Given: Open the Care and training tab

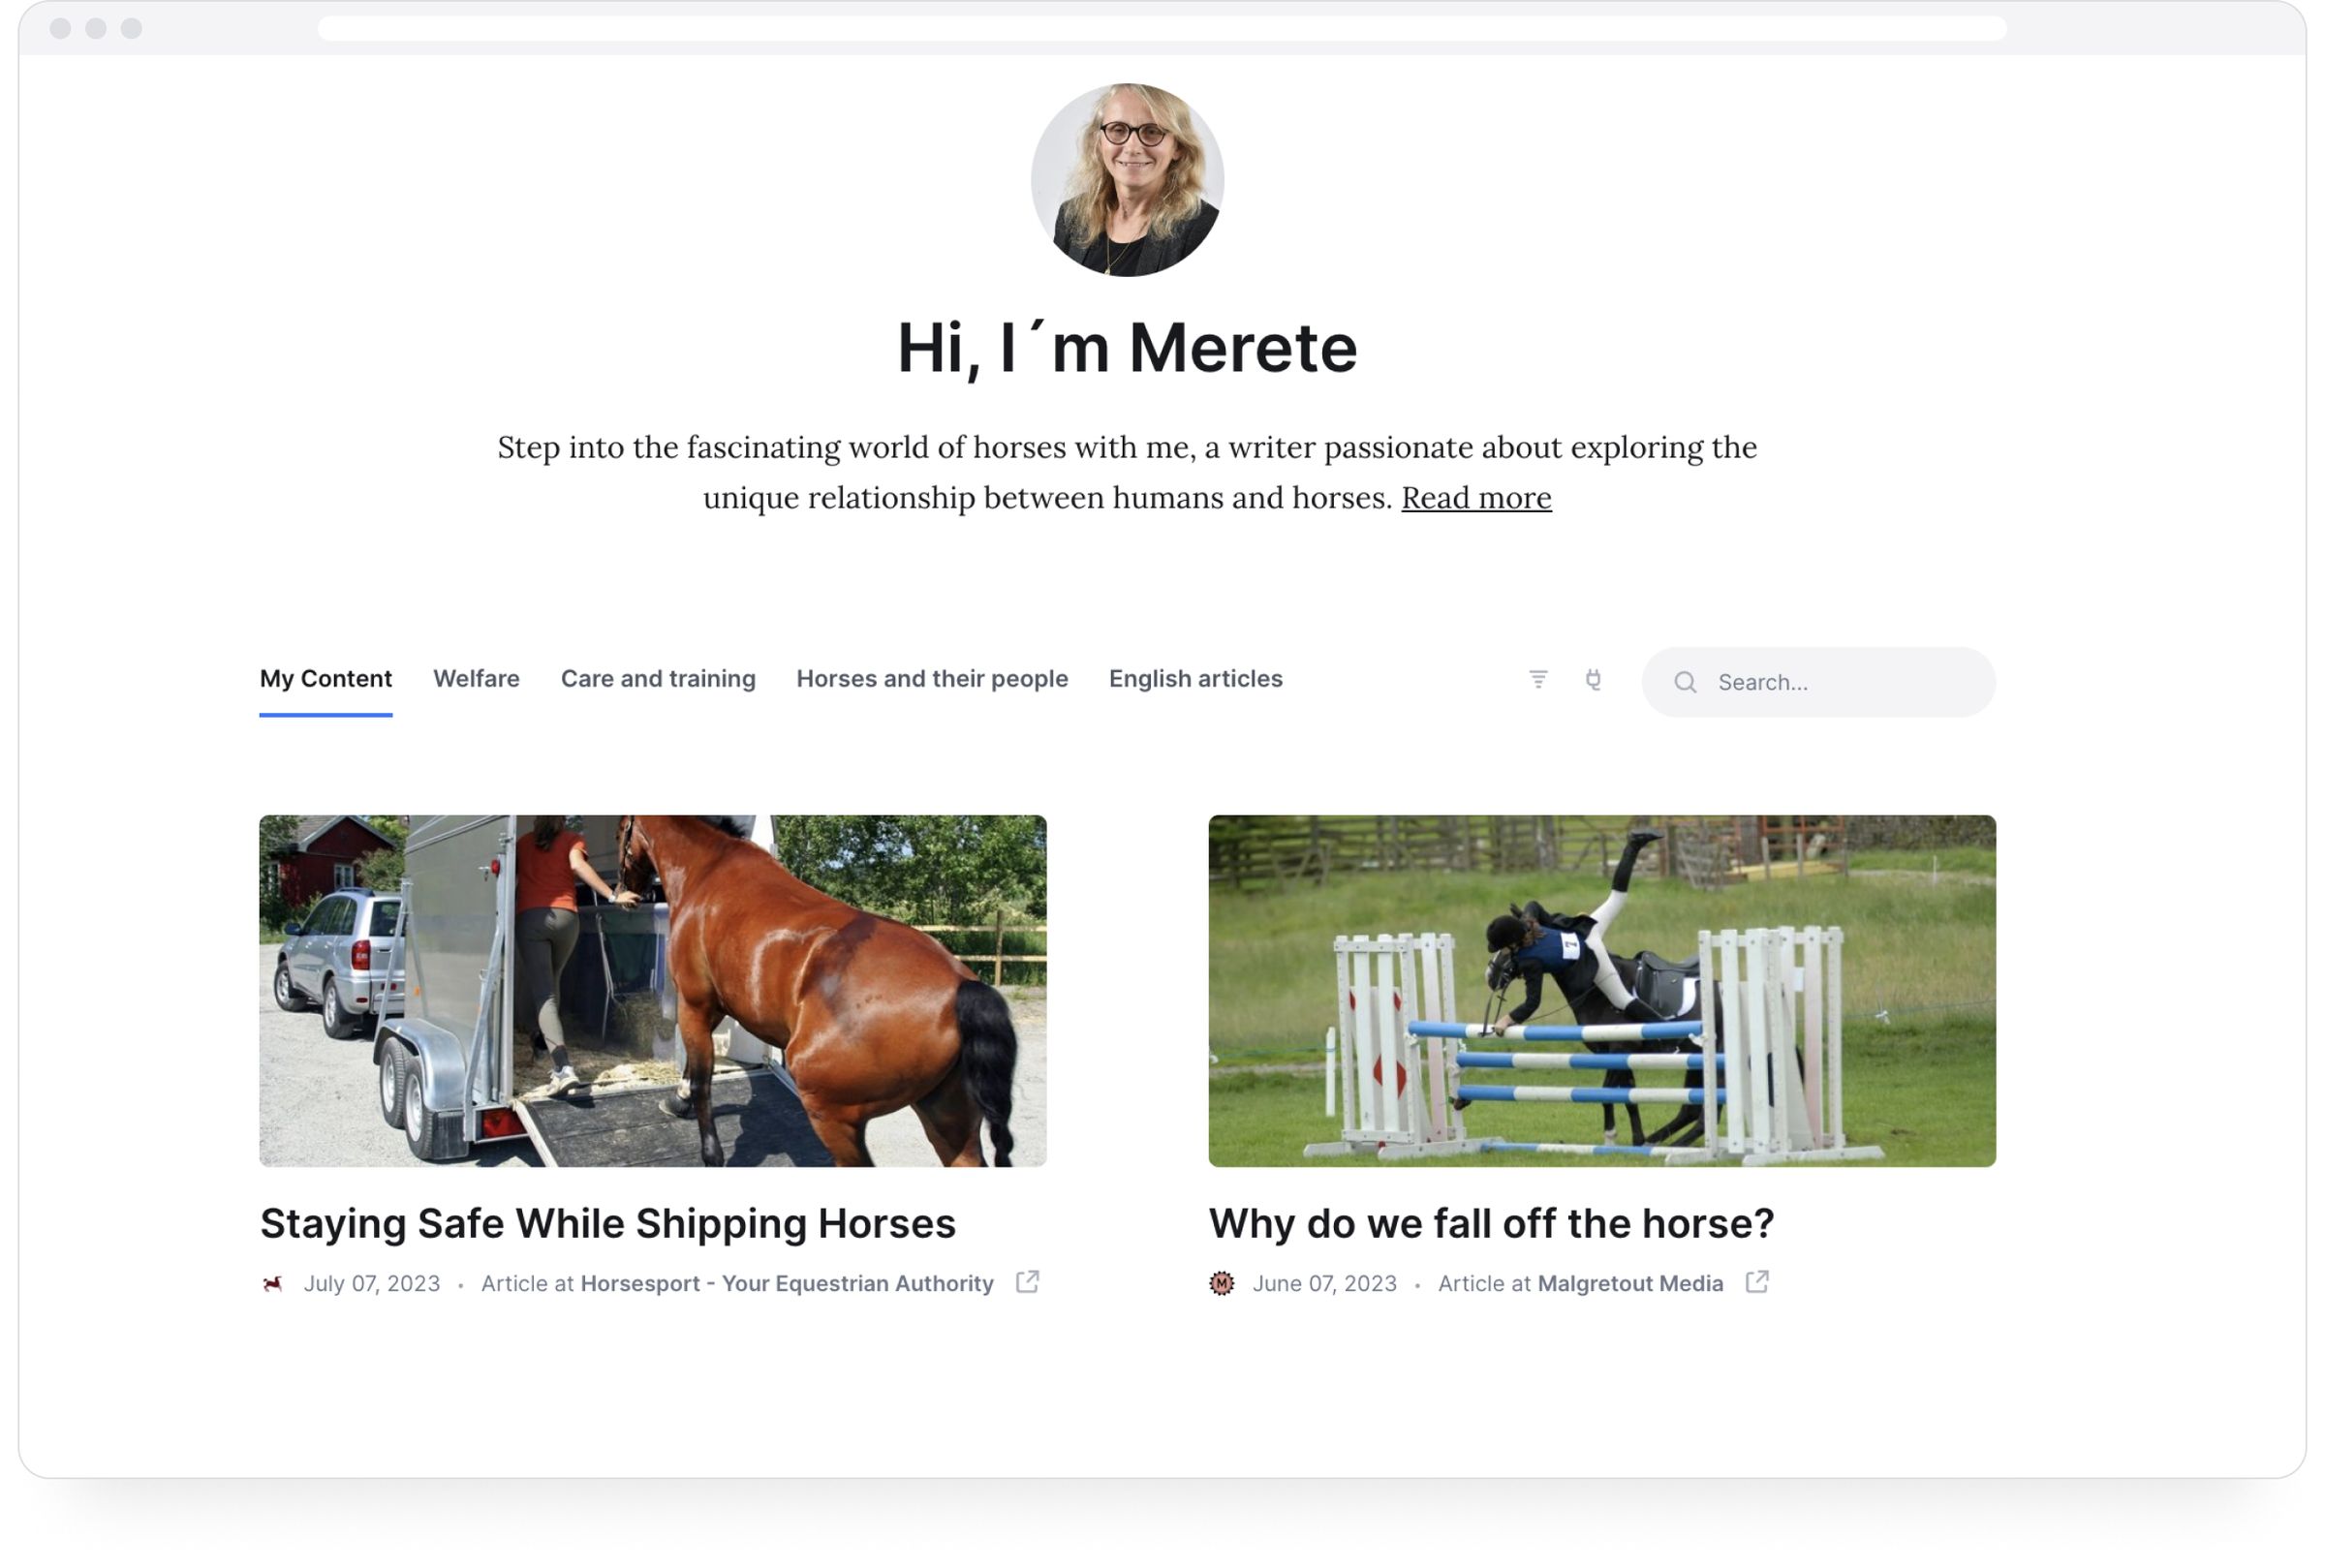Looking at the screenshot, I should tap(658, 678).
